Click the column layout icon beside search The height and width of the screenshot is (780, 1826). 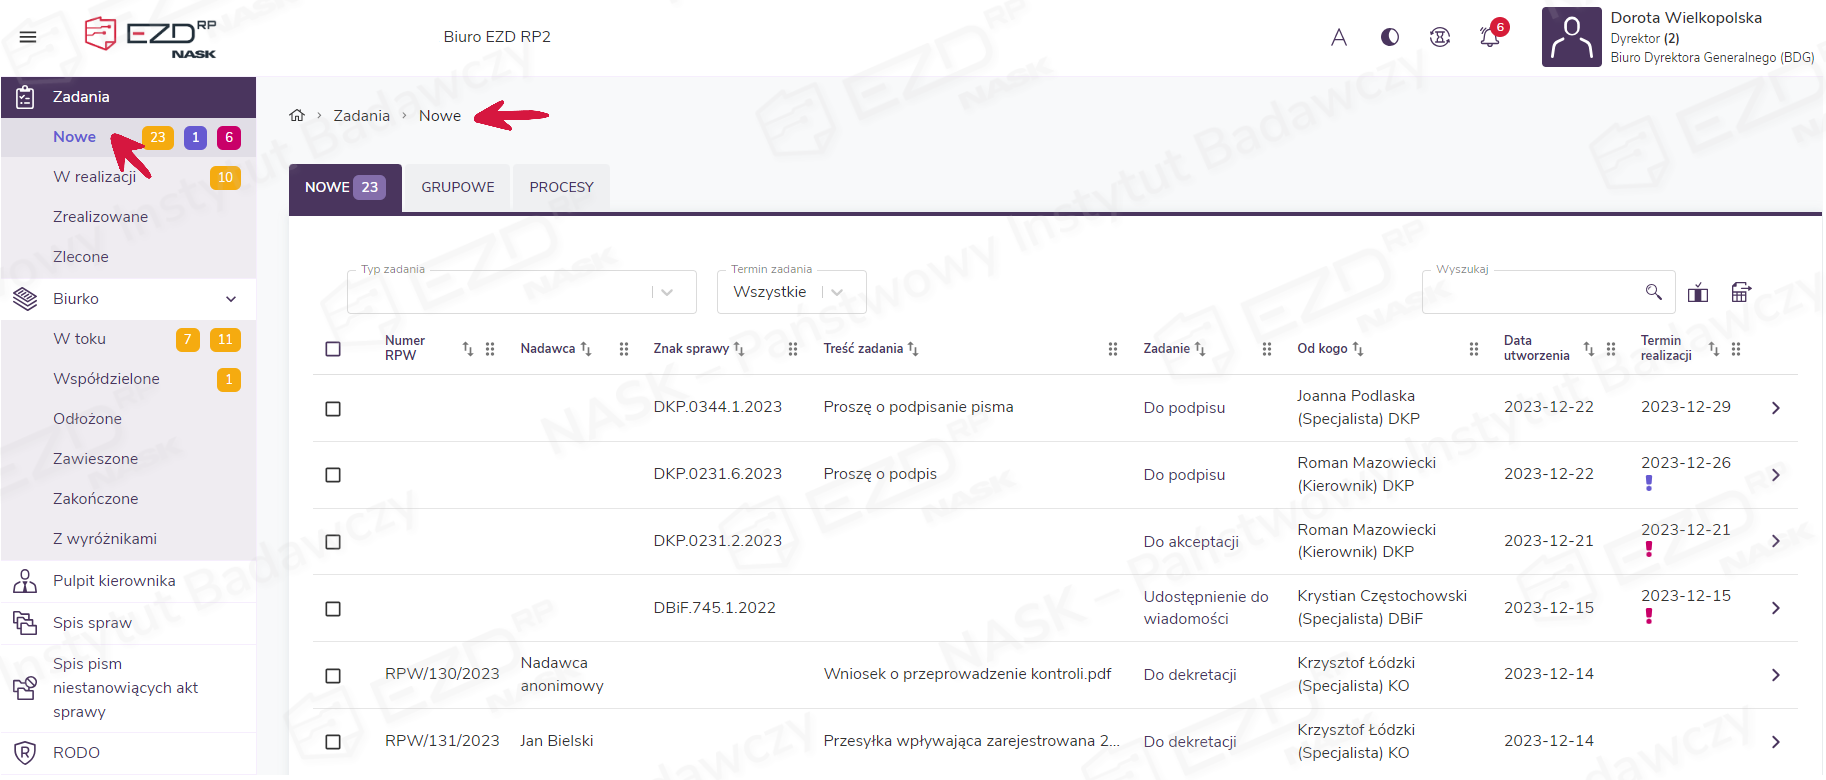[1697, 293]
